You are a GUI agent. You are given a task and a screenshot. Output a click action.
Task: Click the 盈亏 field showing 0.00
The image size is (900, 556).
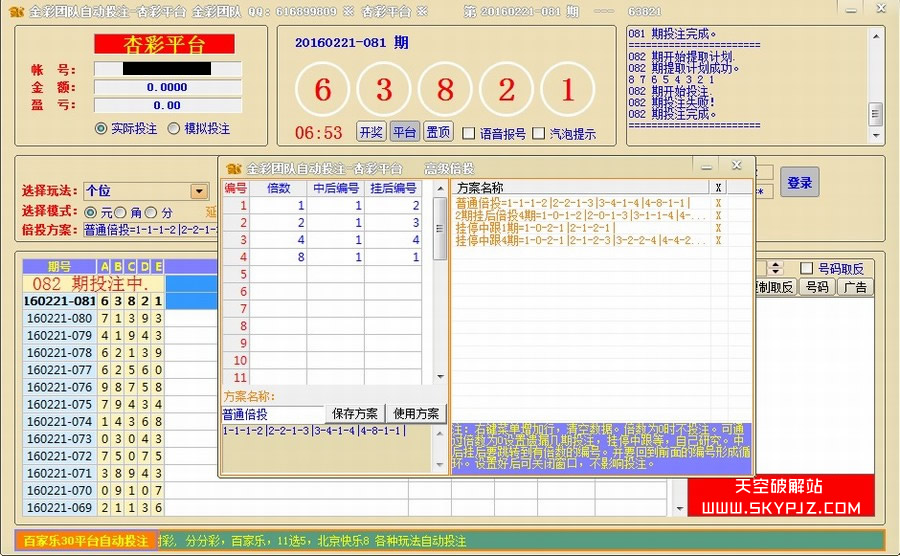168,106
